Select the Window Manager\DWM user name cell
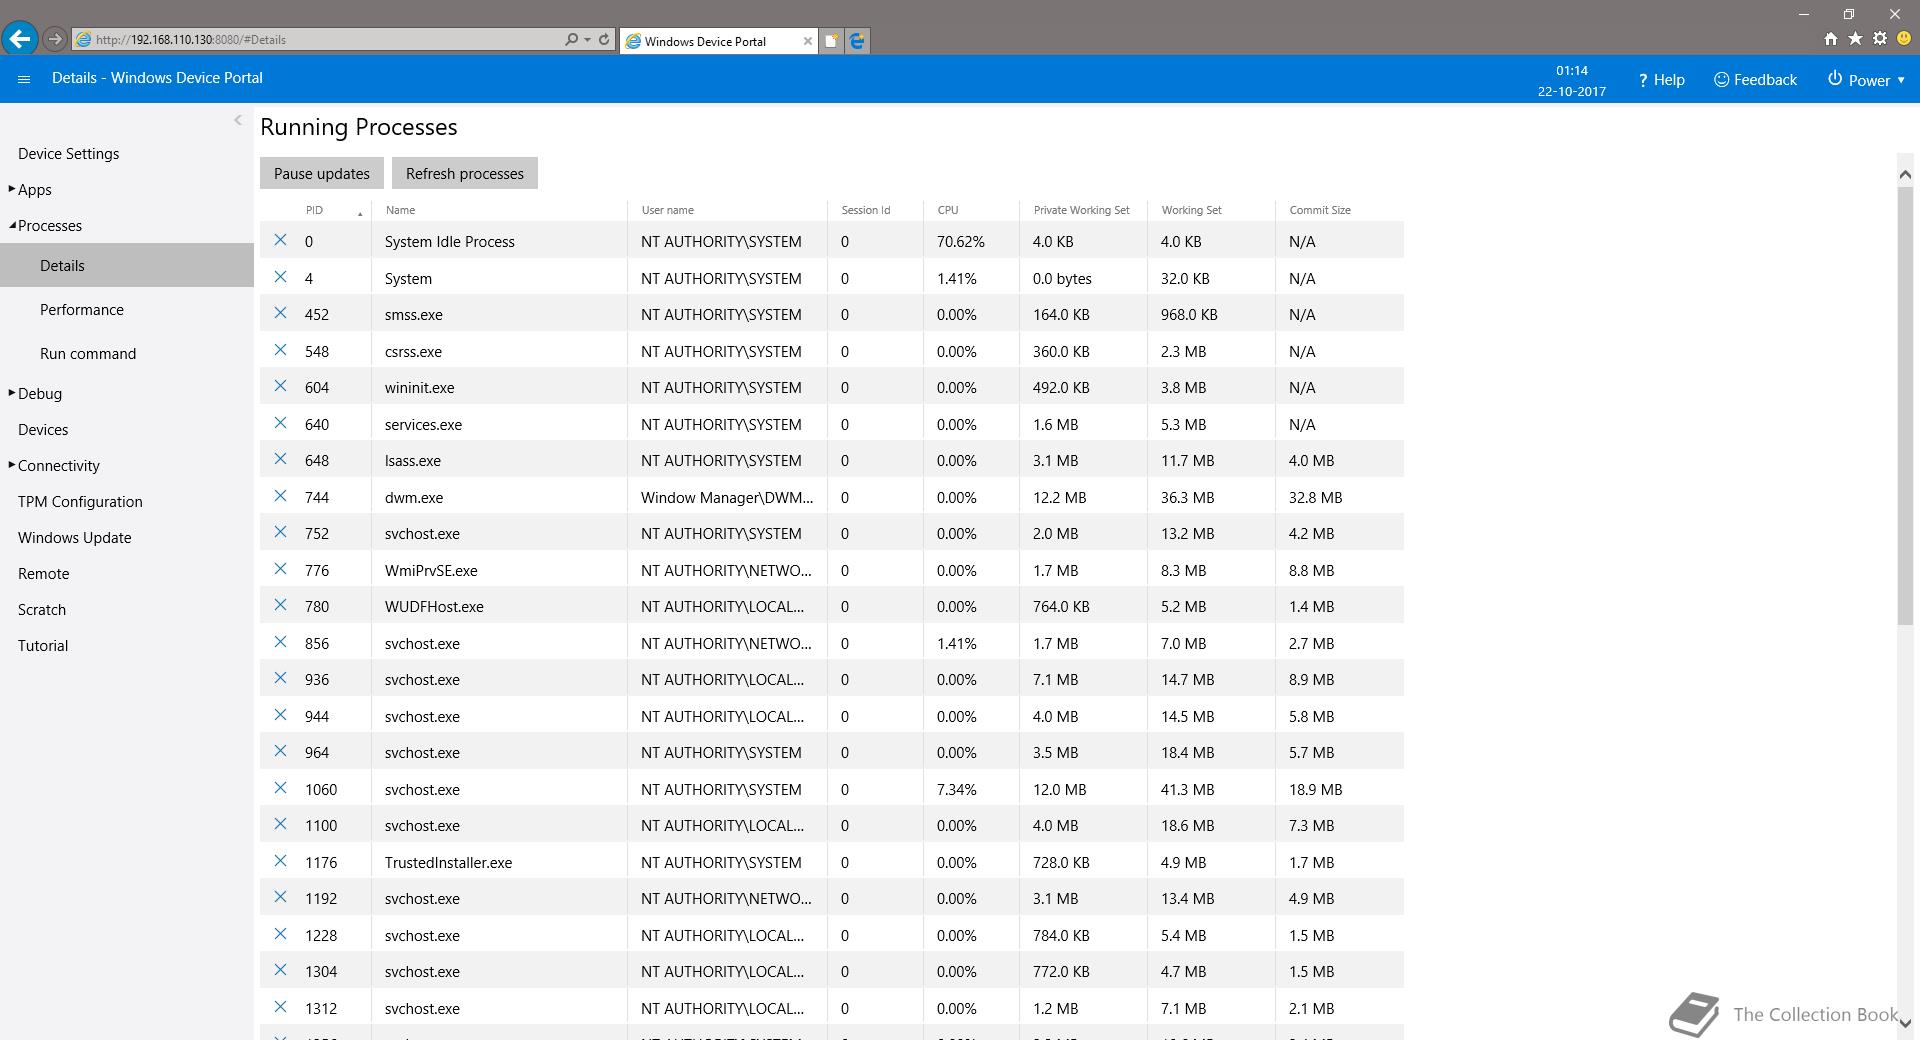Viewport: 1920px width, 1040px height. pyautogui.click(x=727, y=497)
